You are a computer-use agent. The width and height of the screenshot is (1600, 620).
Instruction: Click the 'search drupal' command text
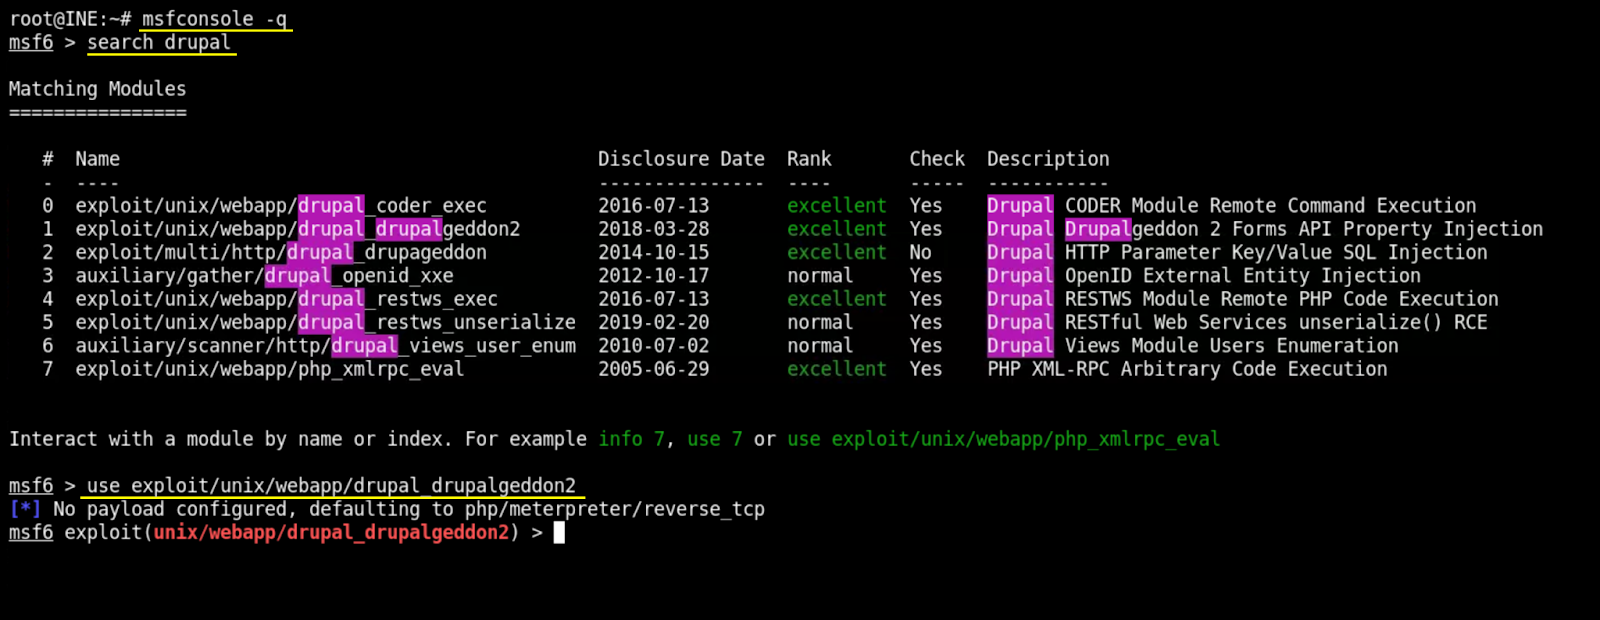click(x=159, y=42)
